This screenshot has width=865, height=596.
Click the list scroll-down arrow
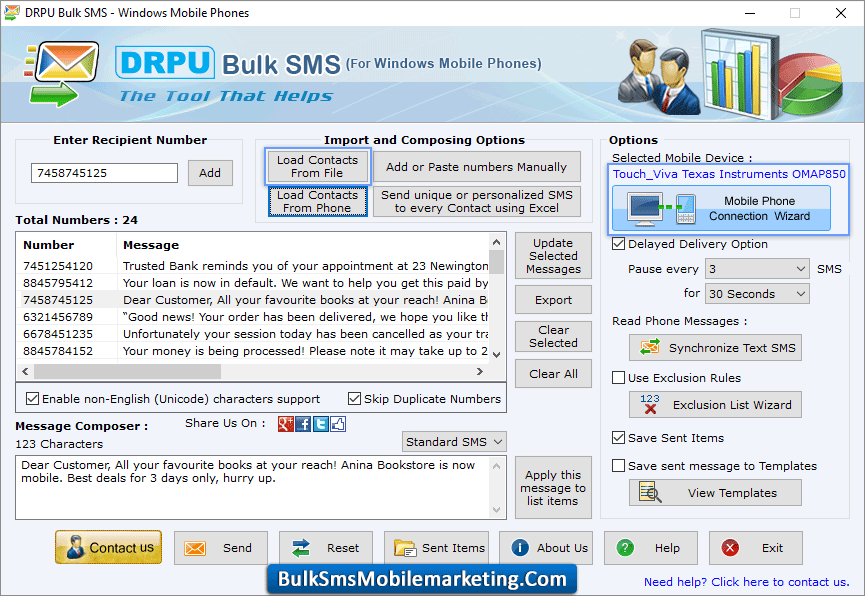[496, 355]
